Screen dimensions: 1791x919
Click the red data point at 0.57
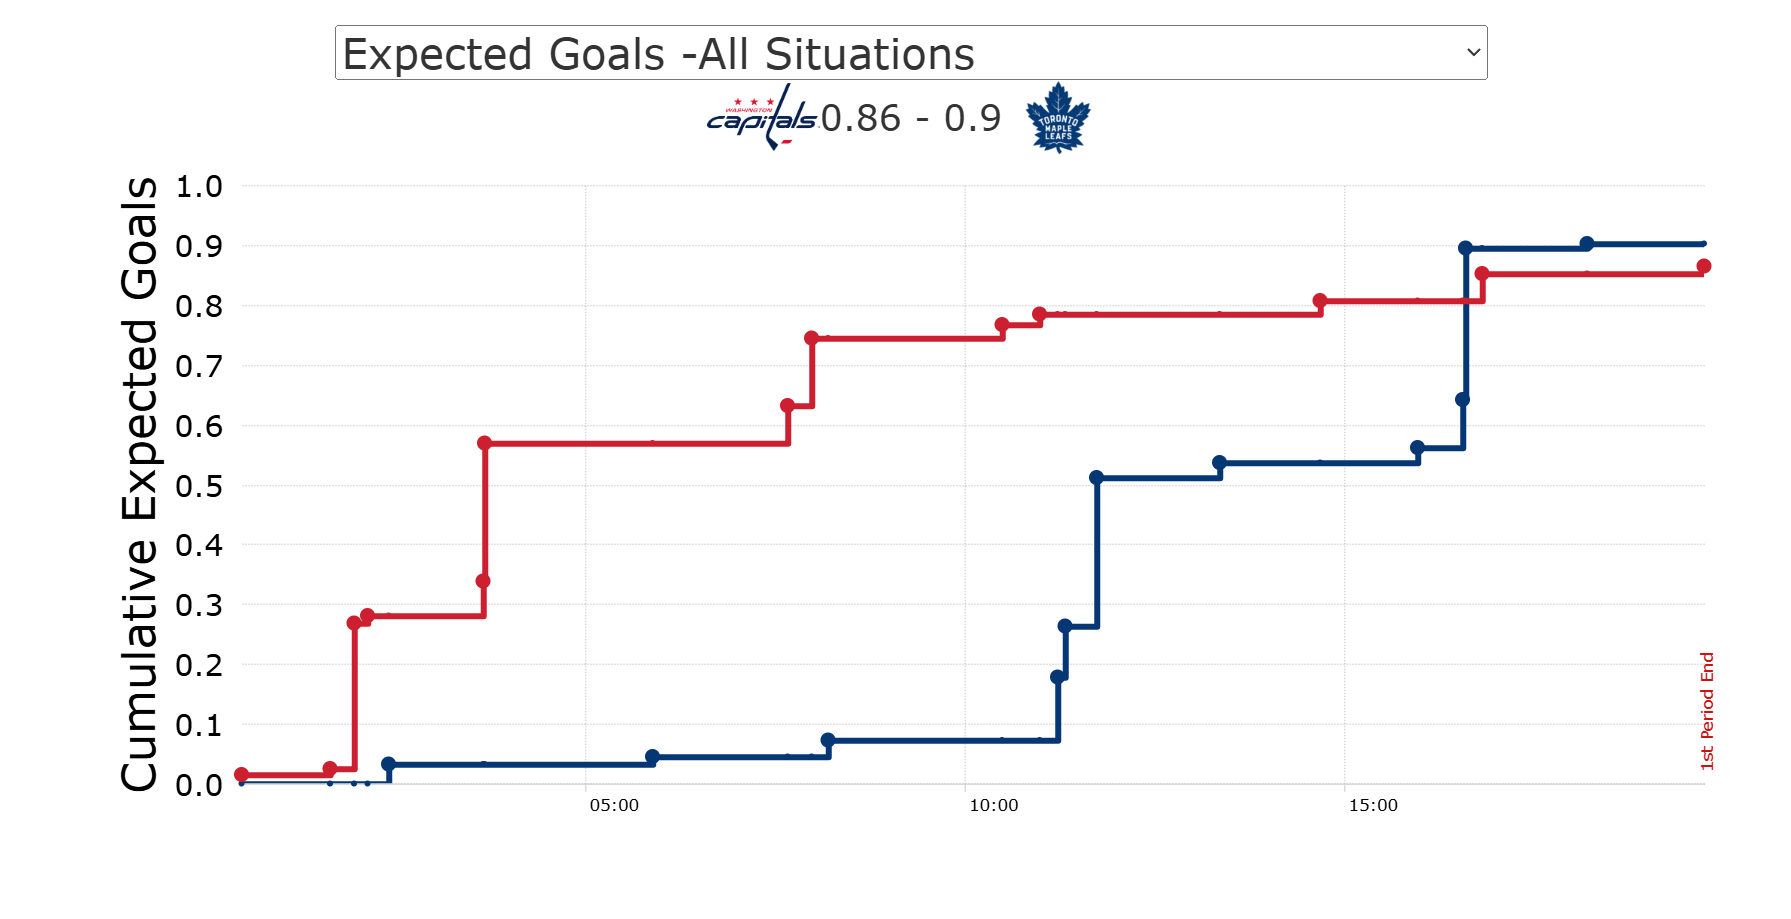(x=485, y=443)
